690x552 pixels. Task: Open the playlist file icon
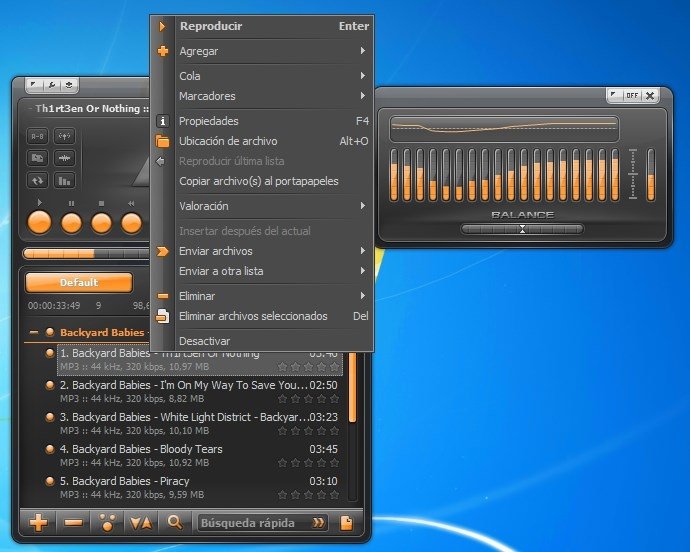[347, 523]
